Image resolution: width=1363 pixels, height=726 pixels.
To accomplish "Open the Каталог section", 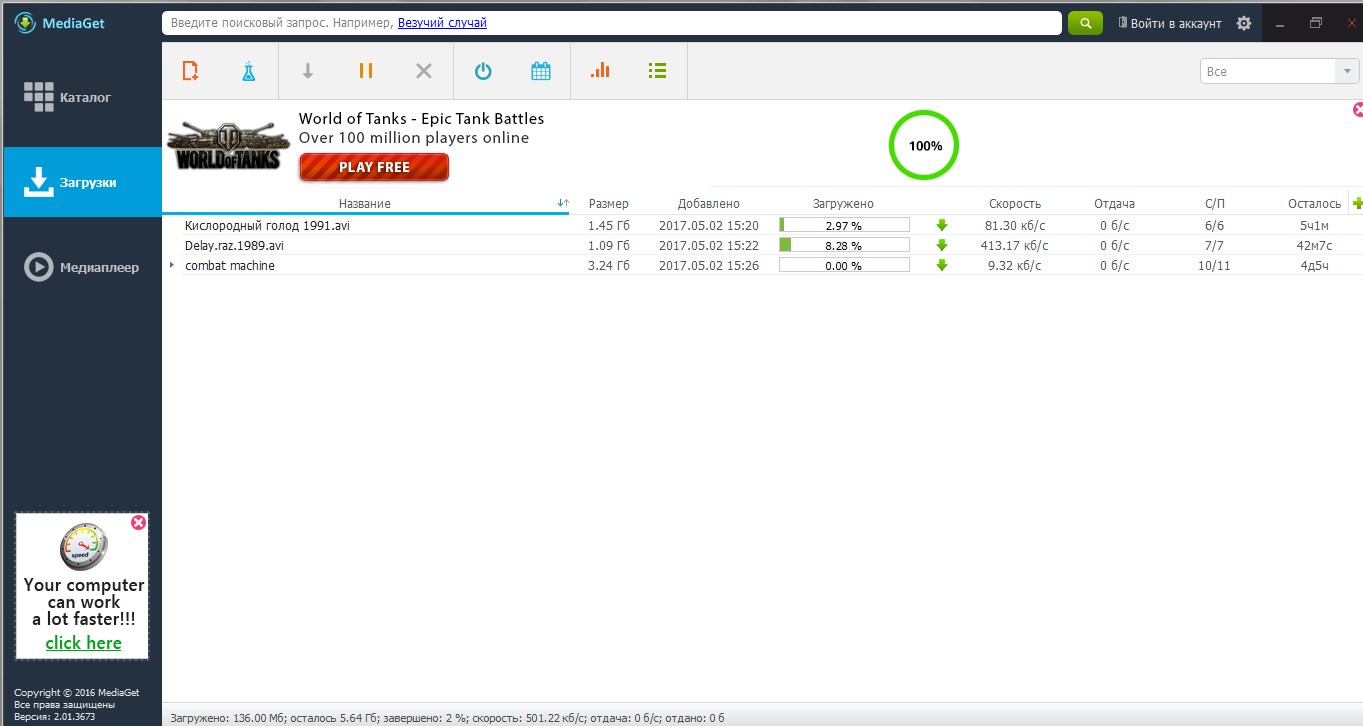I will coord(82,97).
